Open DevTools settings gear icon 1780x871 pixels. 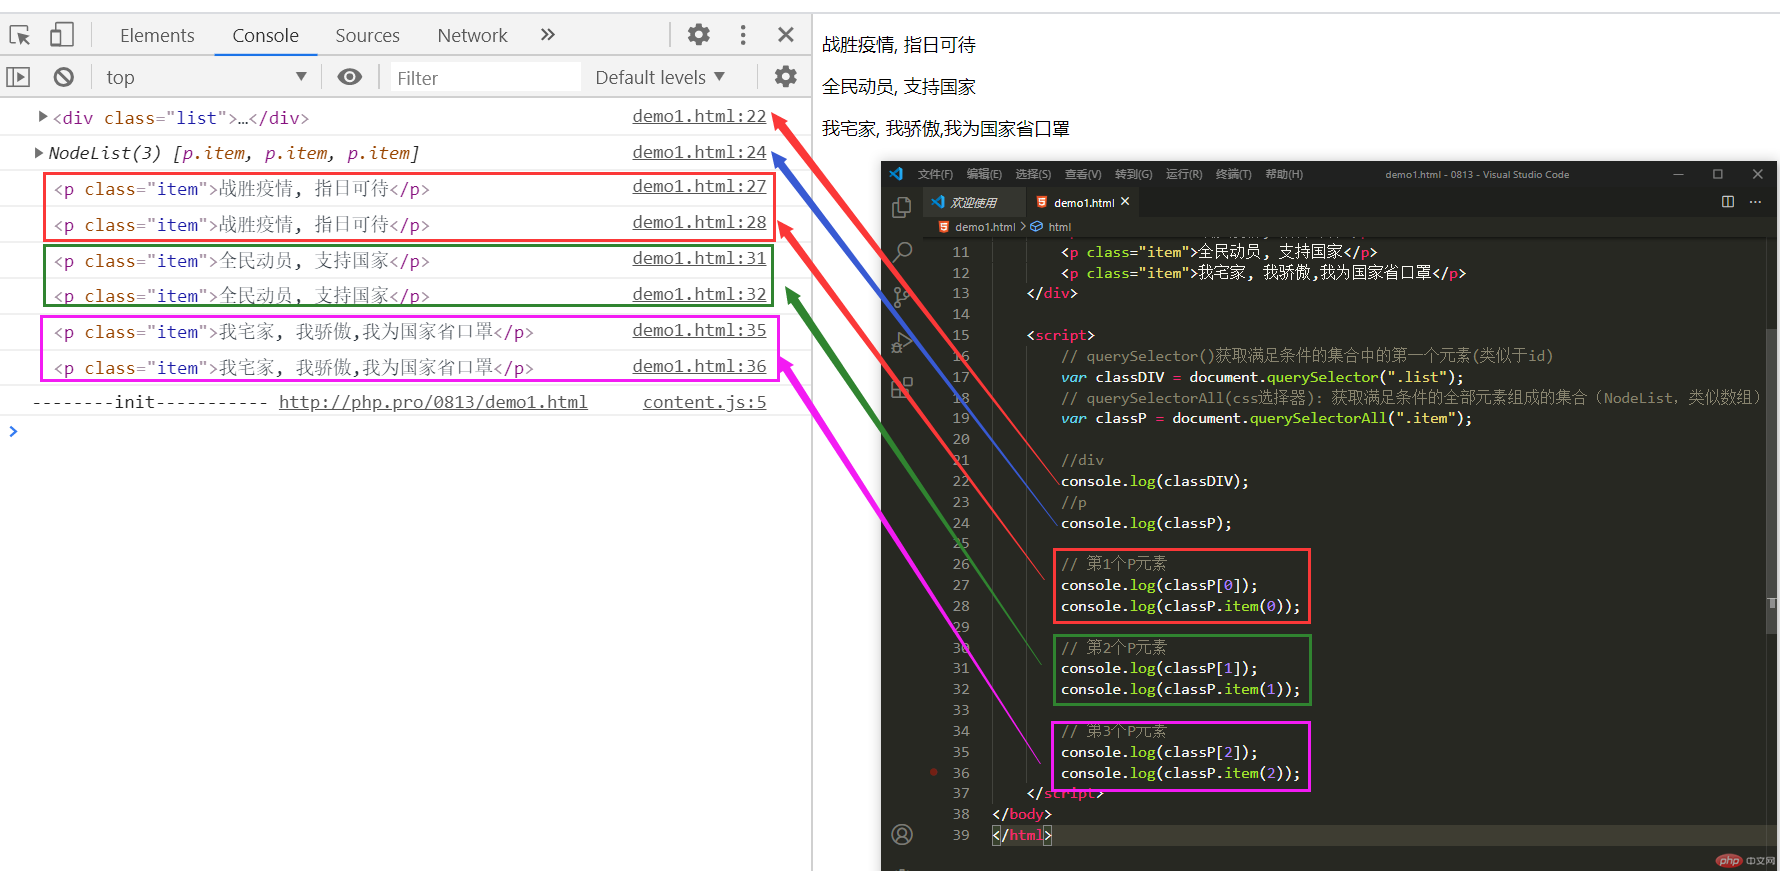(x=698, y=35)
